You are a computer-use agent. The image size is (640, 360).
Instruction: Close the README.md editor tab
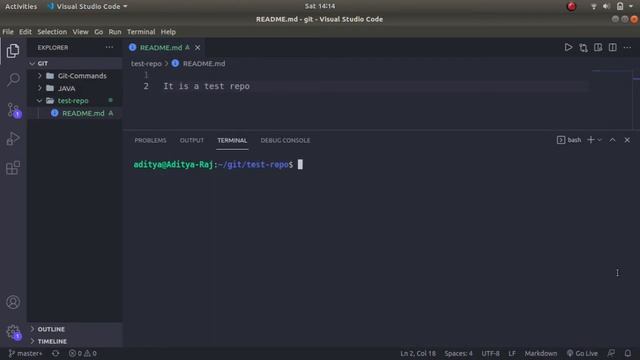click(198, 48)
